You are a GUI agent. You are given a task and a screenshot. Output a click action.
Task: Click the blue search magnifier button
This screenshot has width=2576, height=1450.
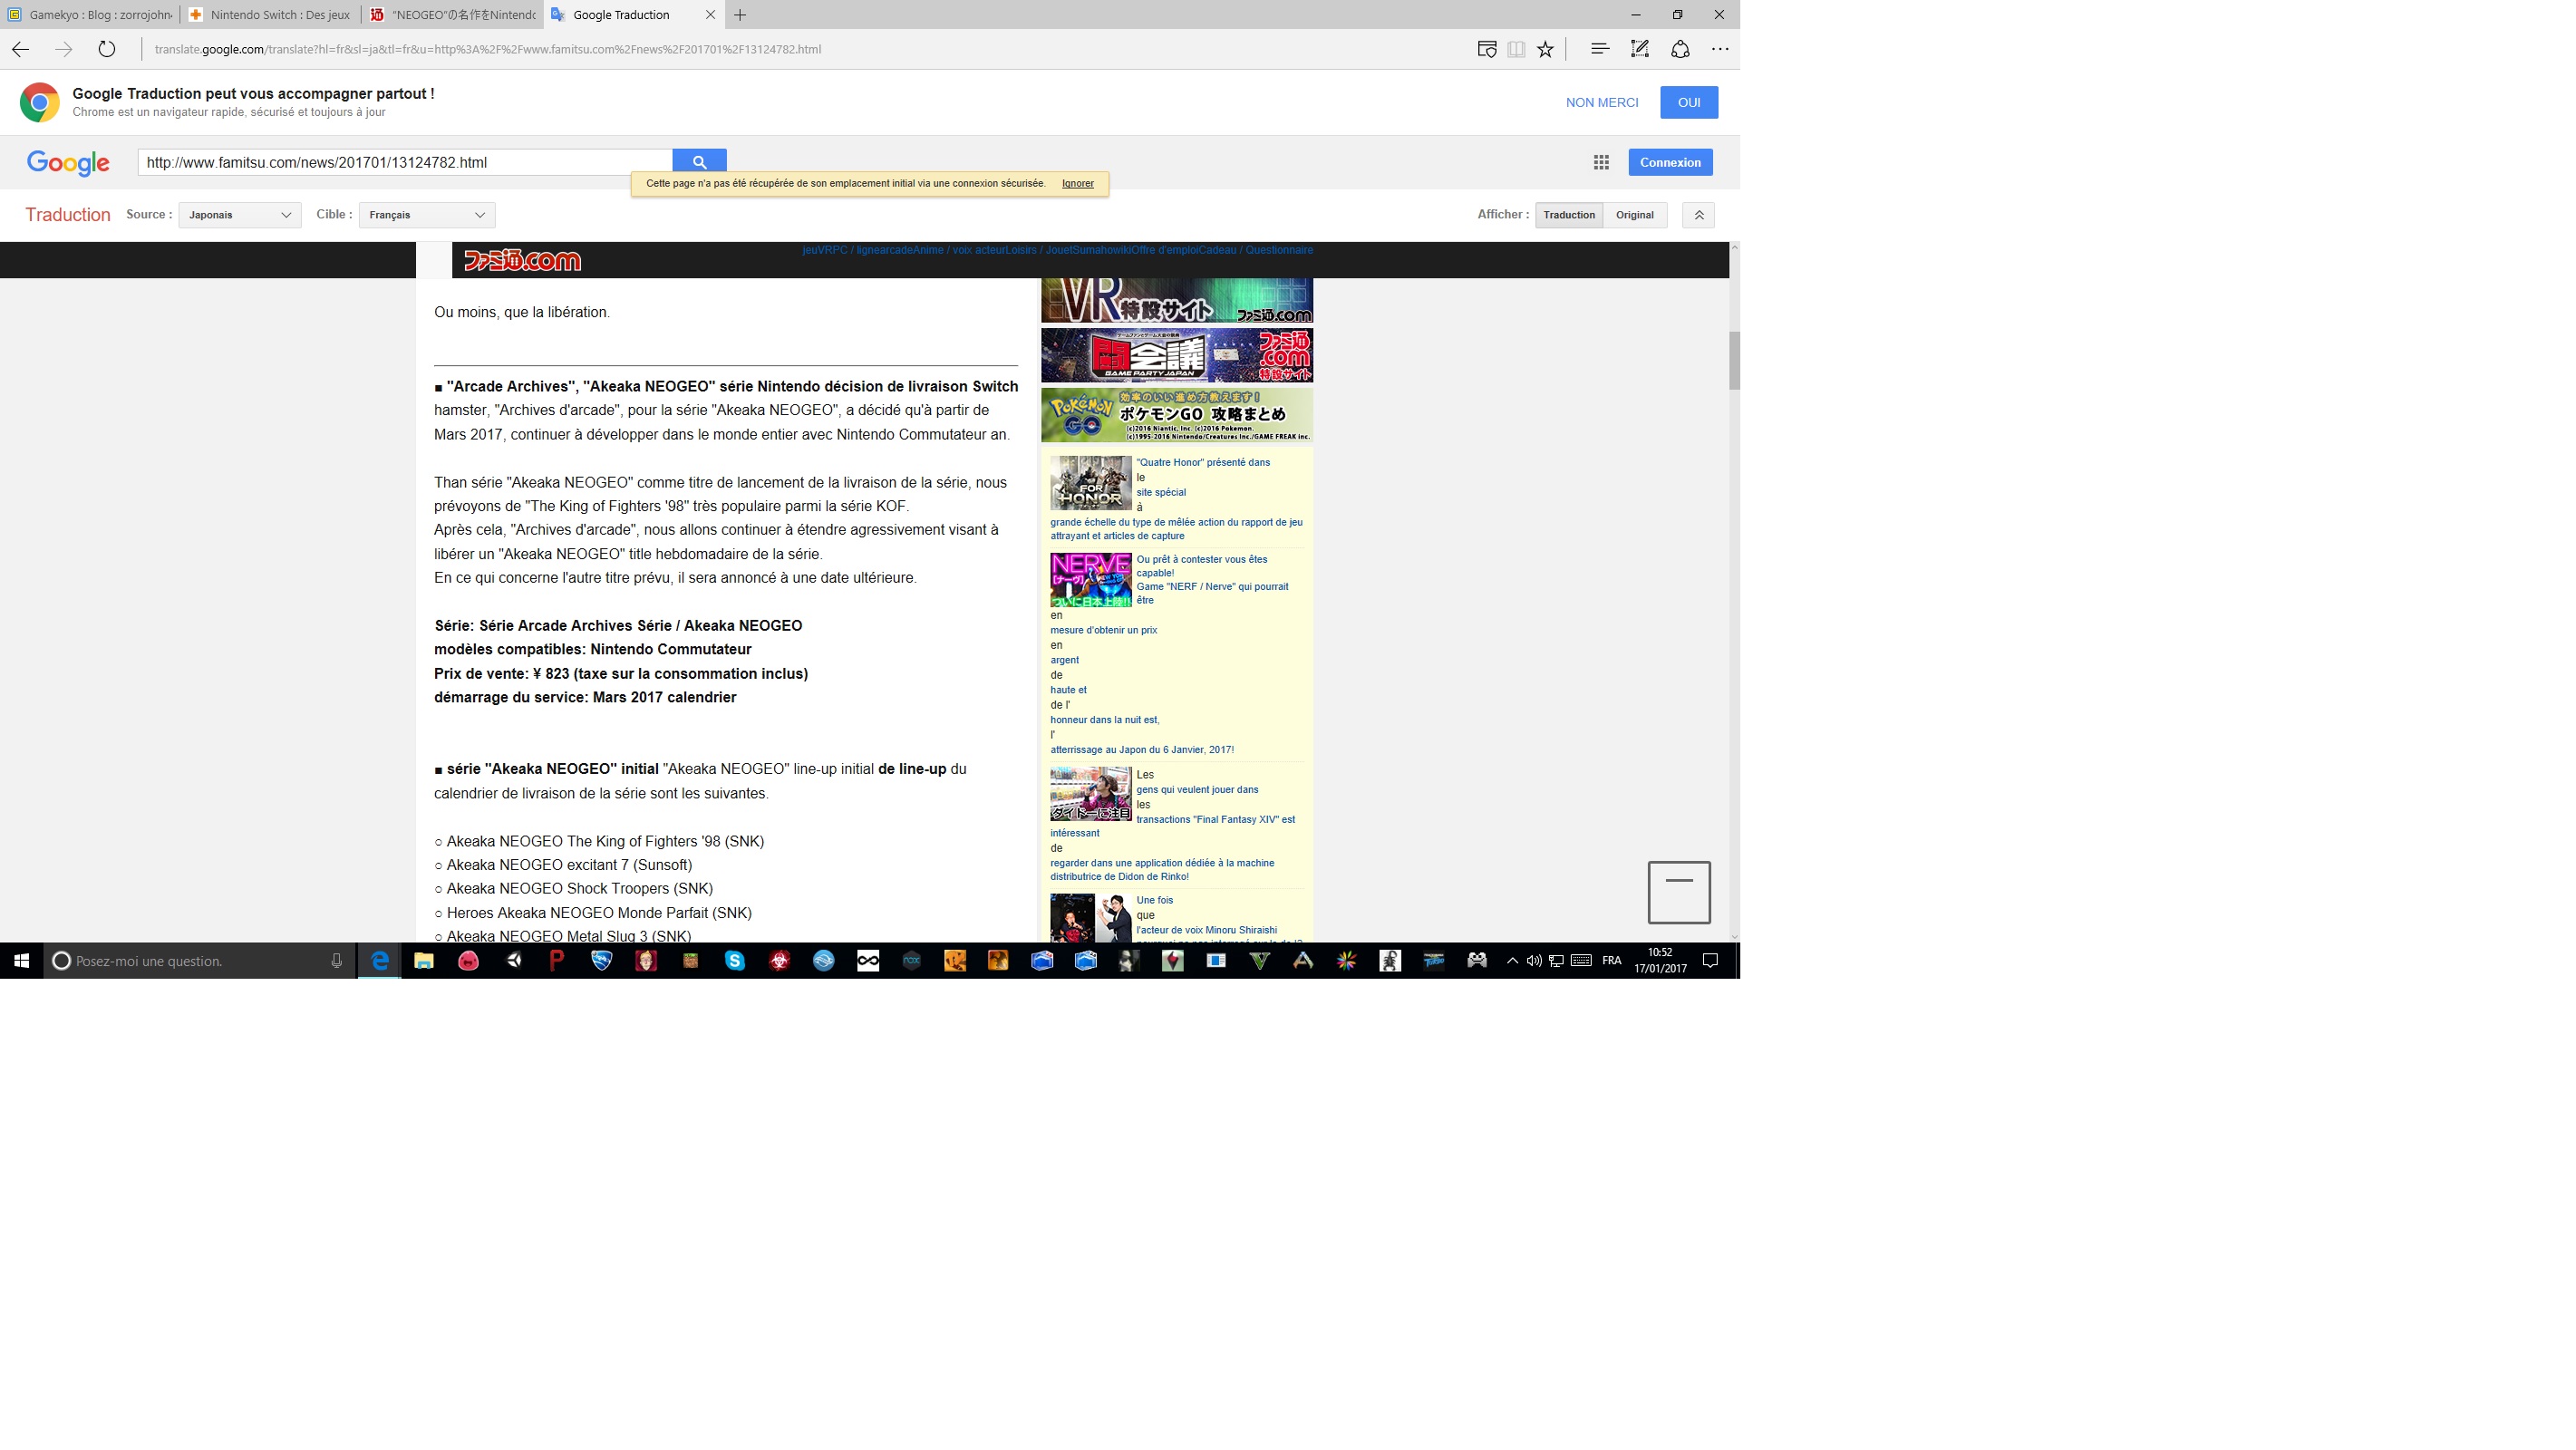[699, 162]
